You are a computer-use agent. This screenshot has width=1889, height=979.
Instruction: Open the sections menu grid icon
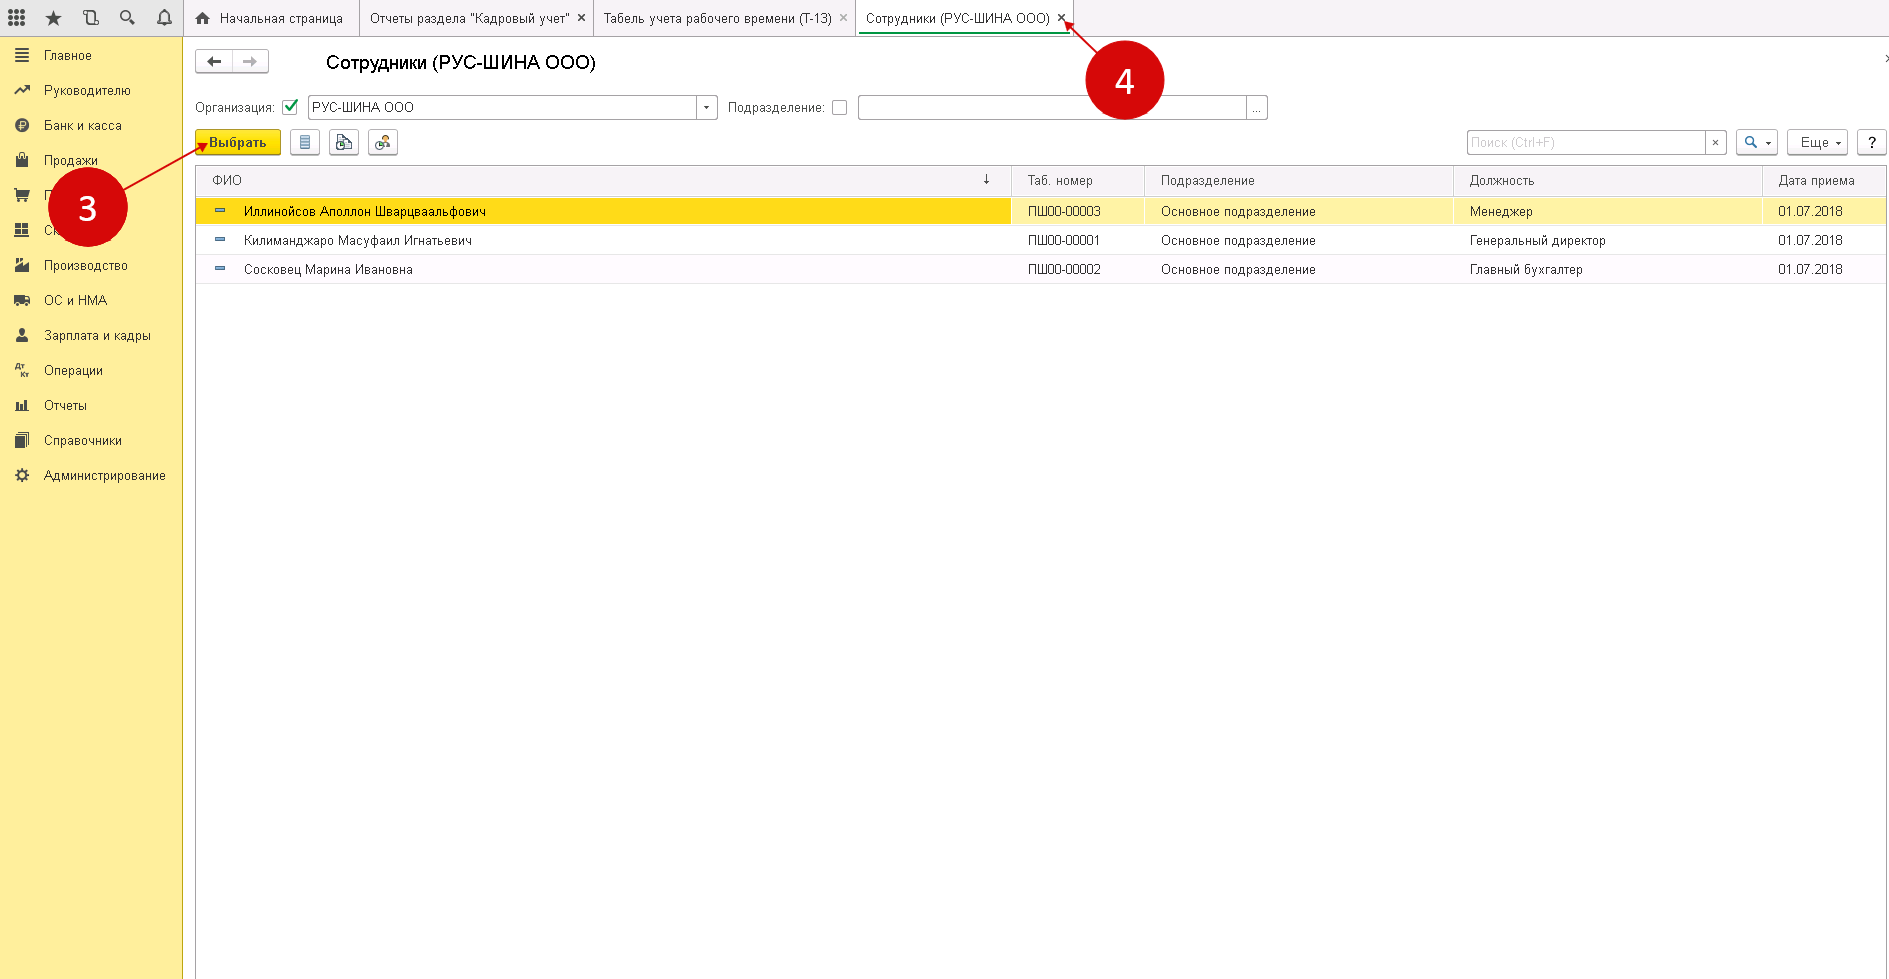17,18
